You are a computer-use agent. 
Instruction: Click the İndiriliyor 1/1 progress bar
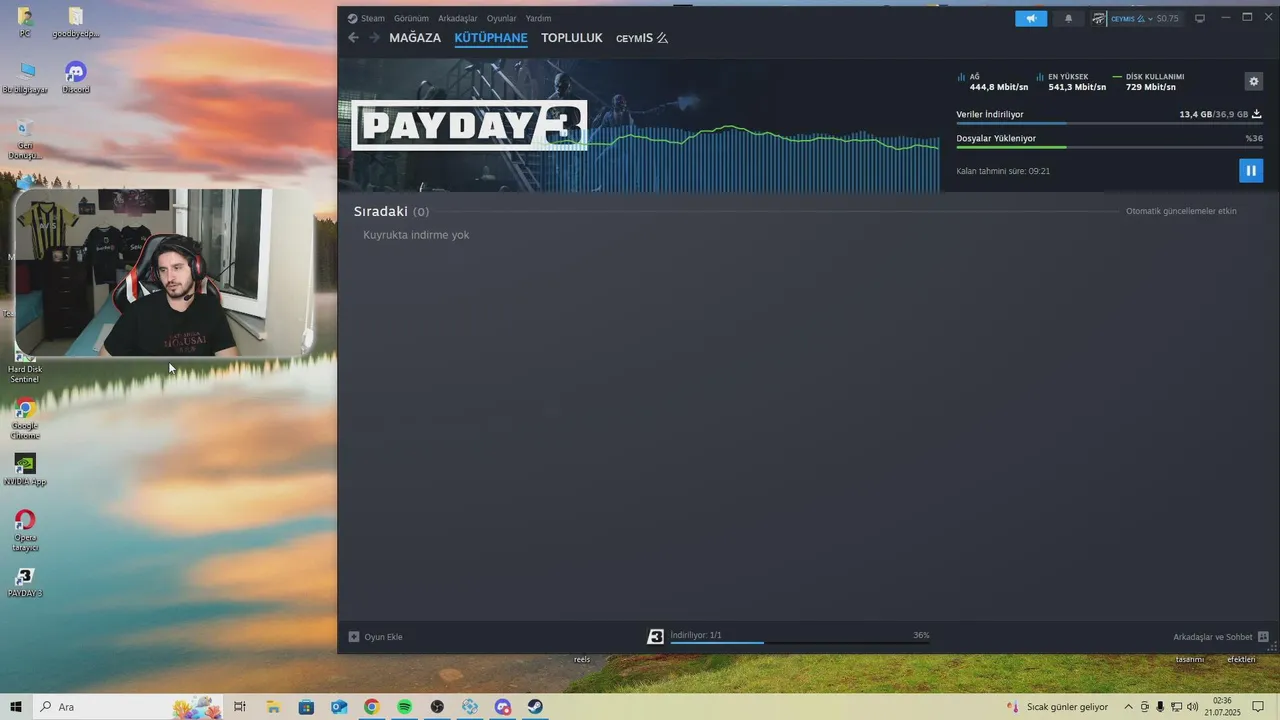click(800, 642)
